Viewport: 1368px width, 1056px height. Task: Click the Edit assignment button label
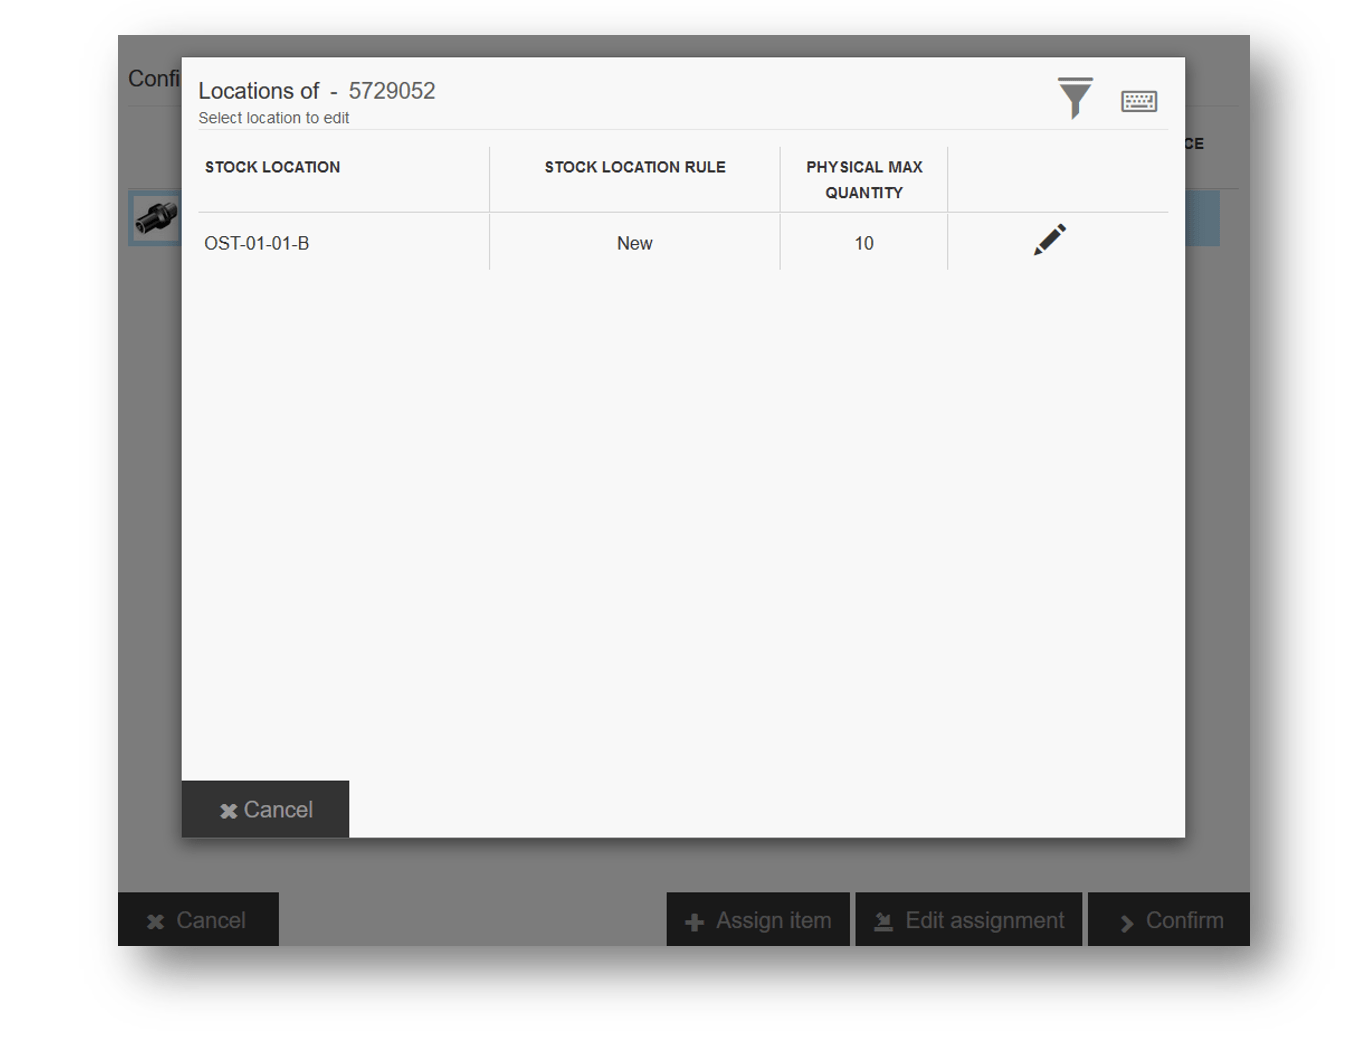[x=984, y=920]
